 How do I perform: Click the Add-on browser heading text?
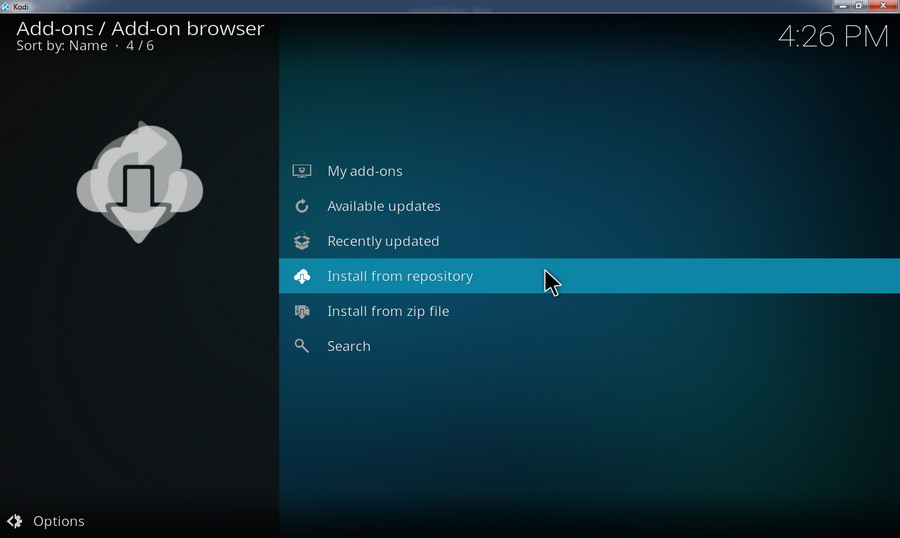(x=187, y=28)
